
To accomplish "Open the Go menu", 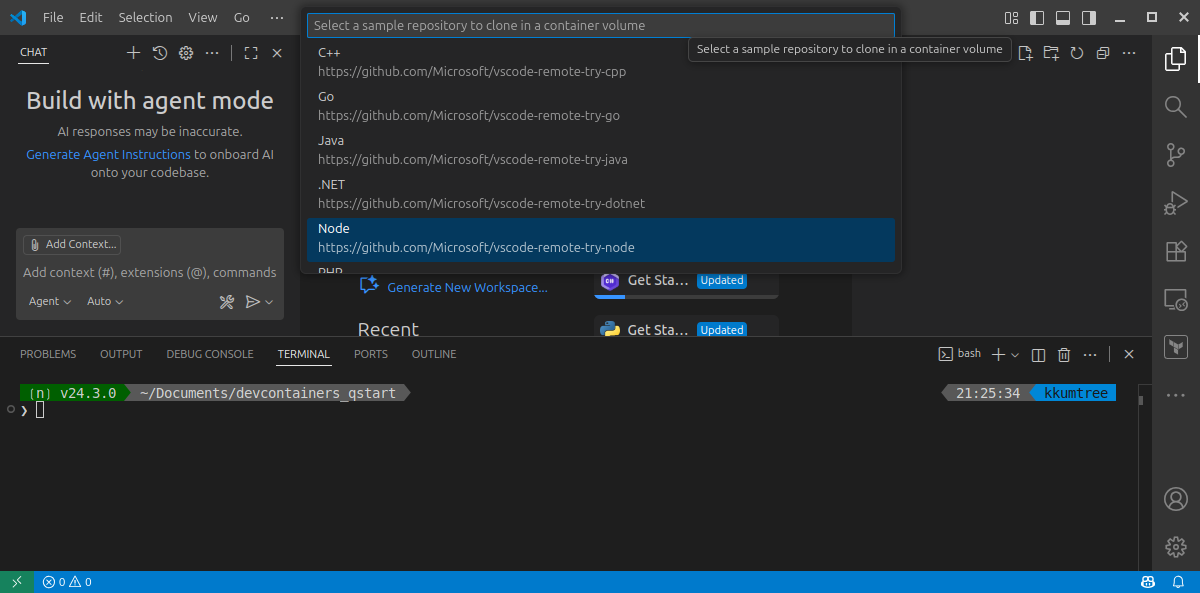I will pos(242,17).
